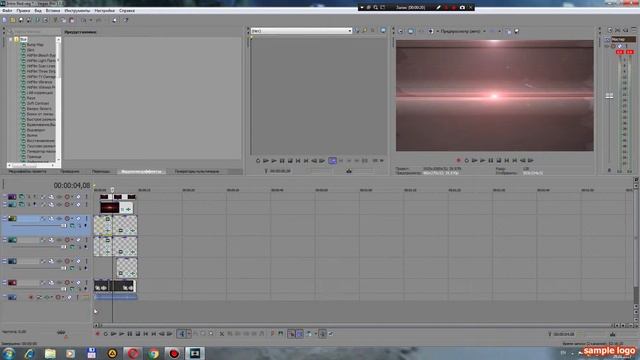This screenshot has width=640, height=360.
Task: Play the clip in Trimmer window
Action: [274, 161]
